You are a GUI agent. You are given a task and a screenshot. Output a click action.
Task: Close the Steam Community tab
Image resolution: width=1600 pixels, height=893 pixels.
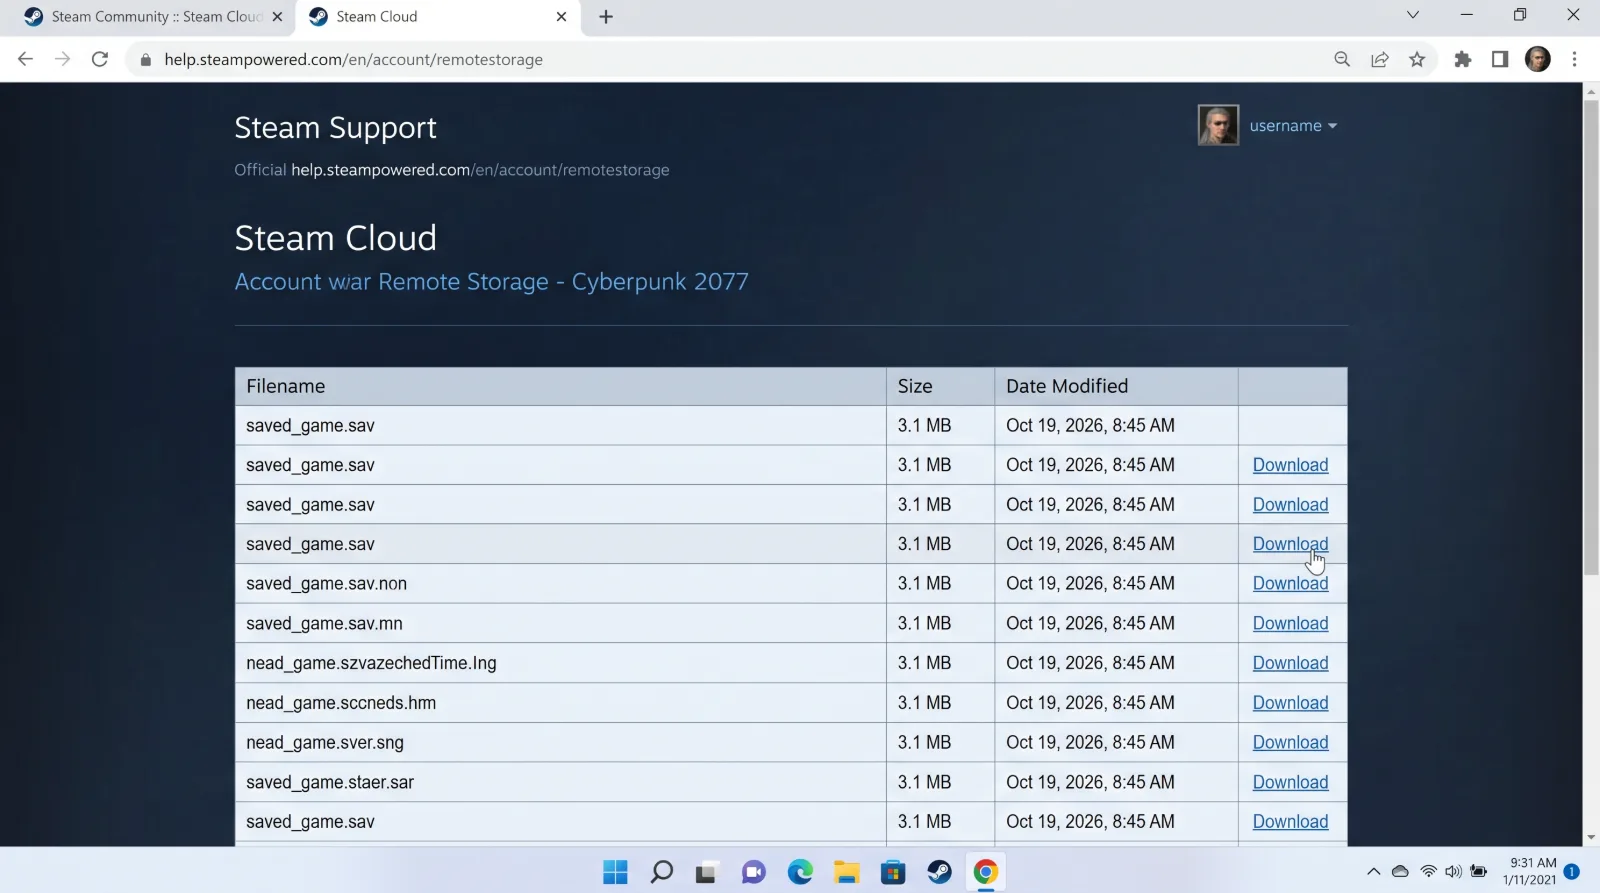(278, 17)
